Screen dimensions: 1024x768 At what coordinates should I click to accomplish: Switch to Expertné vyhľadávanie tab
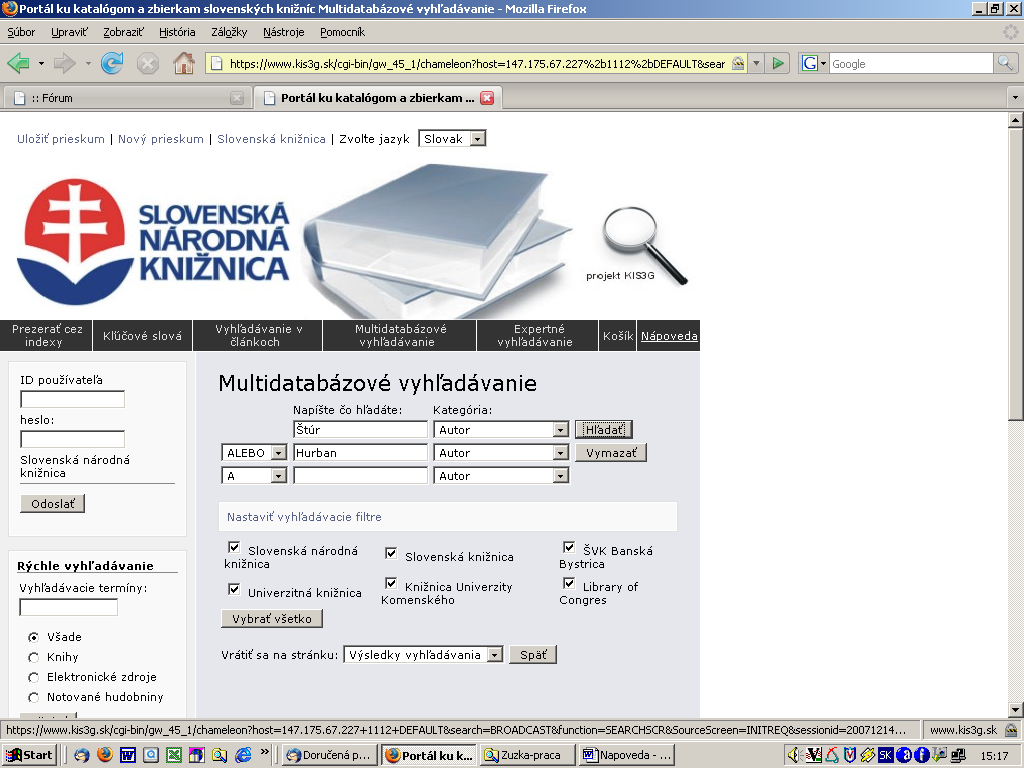(x=538, y=335)
